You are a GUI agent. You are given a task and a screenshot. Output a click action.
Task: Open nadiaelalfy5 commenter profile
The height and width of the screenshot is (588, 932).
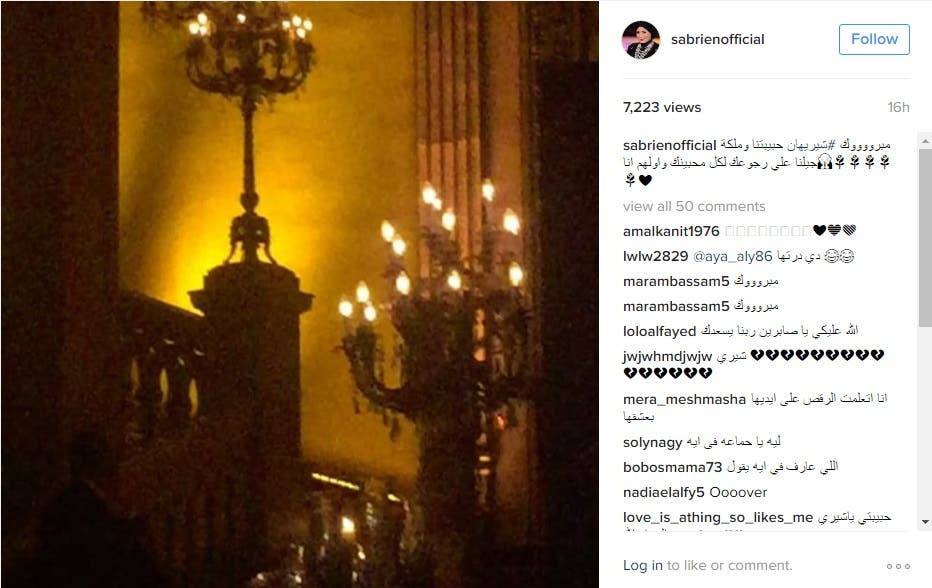(663, 492)
